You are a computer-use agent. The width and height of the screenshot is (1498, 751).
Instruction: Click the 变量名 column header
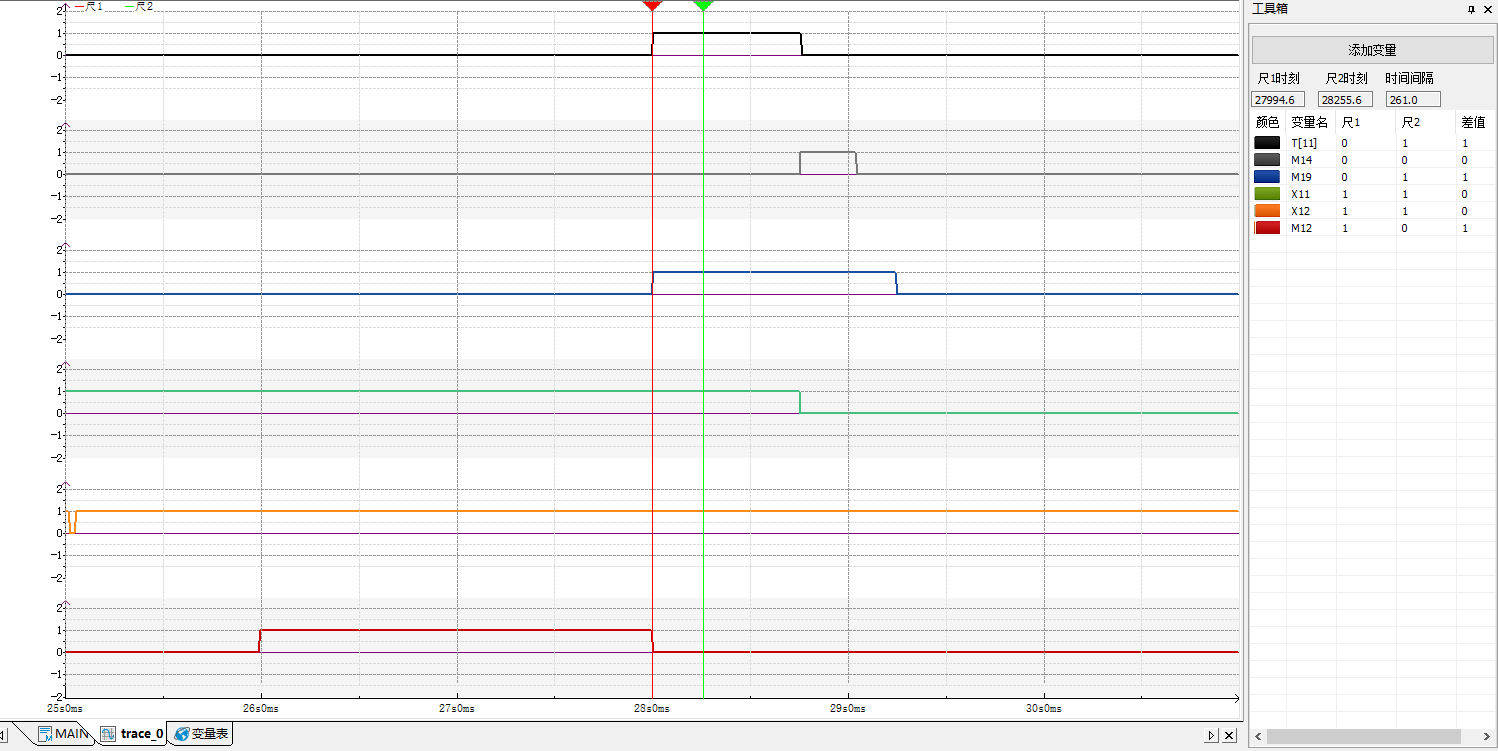tap(1309, 122)
